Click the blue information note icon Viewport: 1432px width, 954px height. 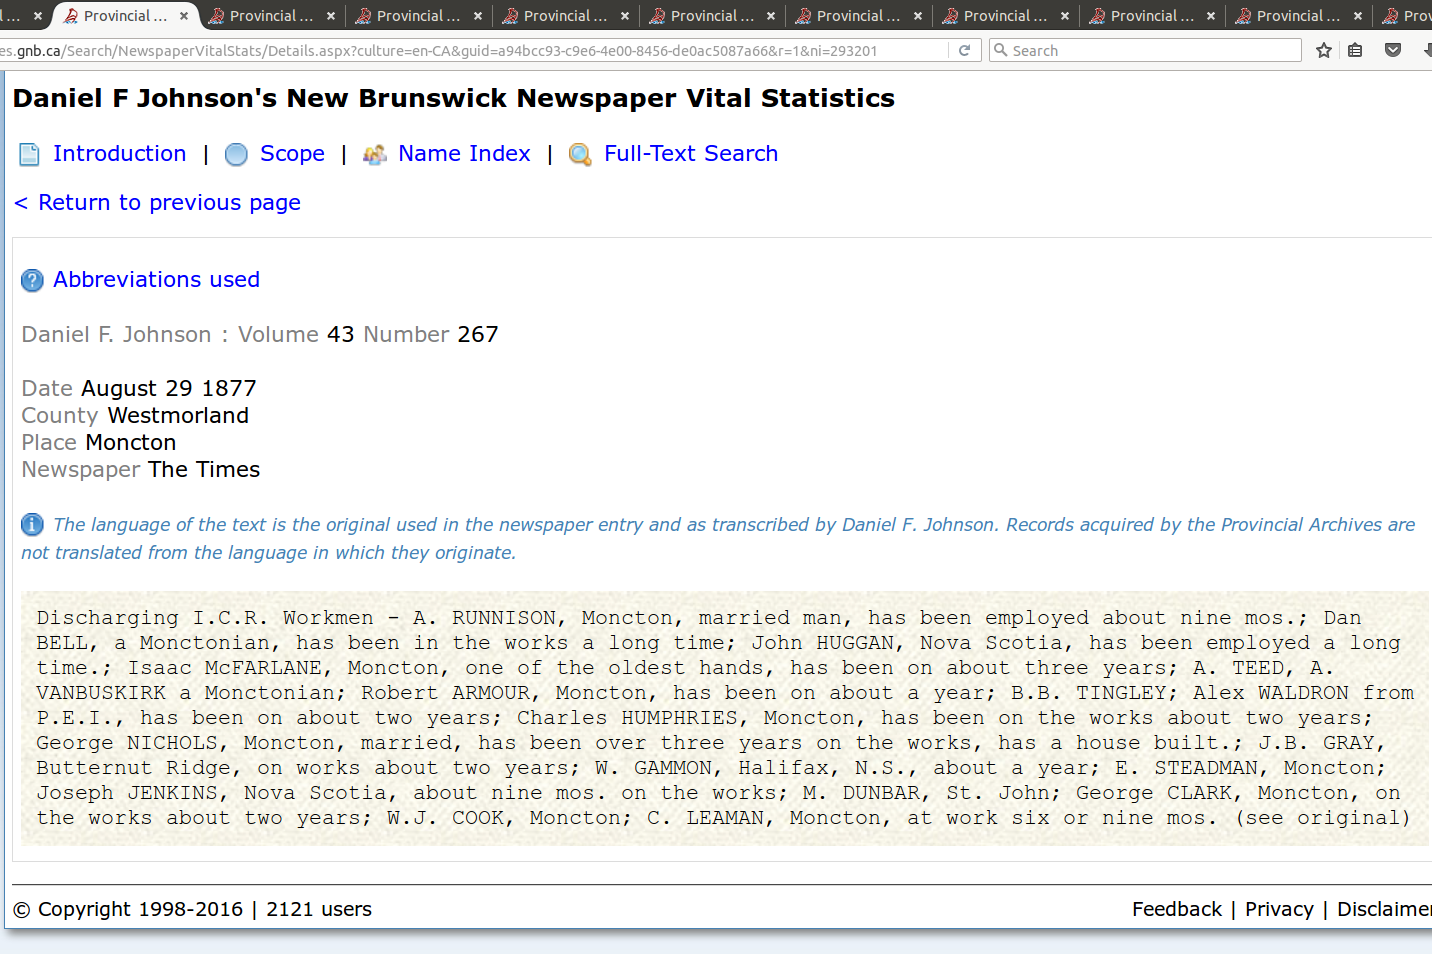(x=32, y=524)
